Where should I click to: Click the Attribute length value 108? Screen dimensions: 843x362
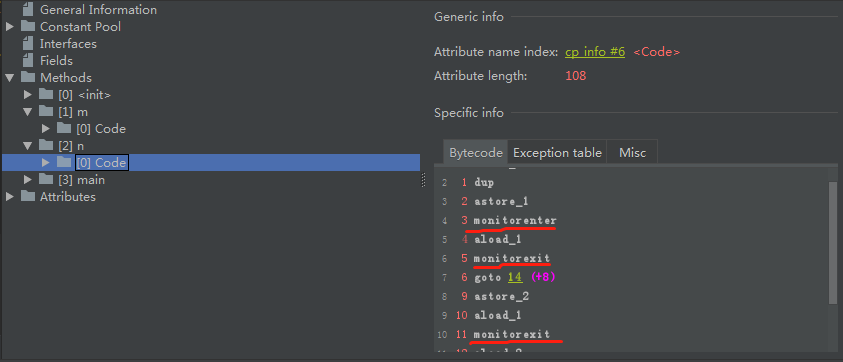(575, 76)
